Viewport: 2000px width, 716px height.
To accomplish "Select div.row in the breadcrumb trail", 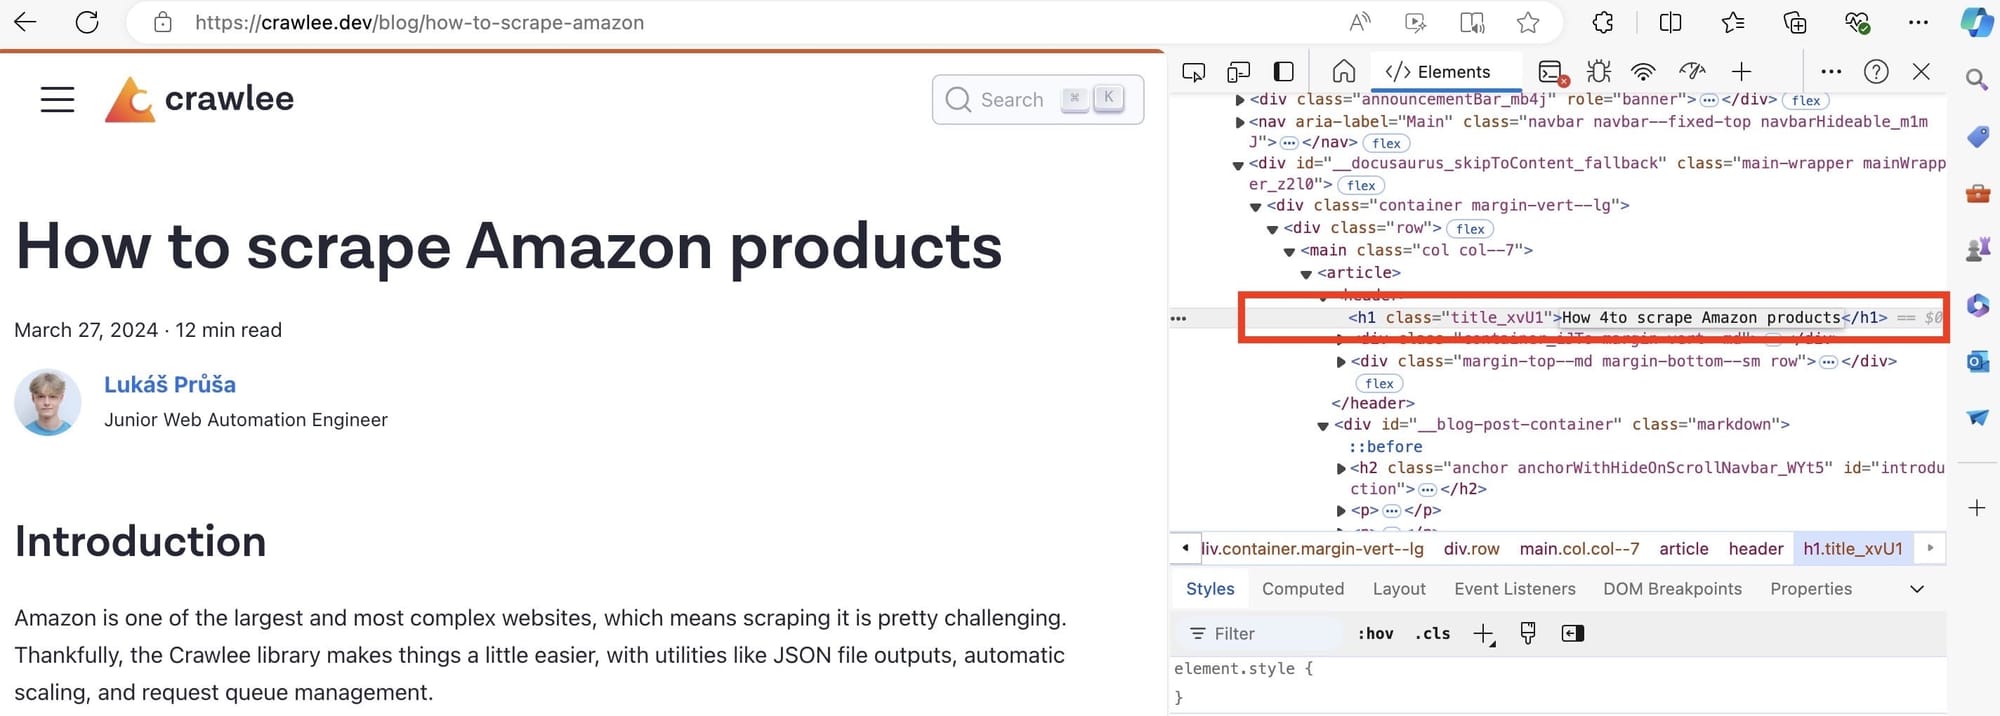I will [x=1471, y=549].
